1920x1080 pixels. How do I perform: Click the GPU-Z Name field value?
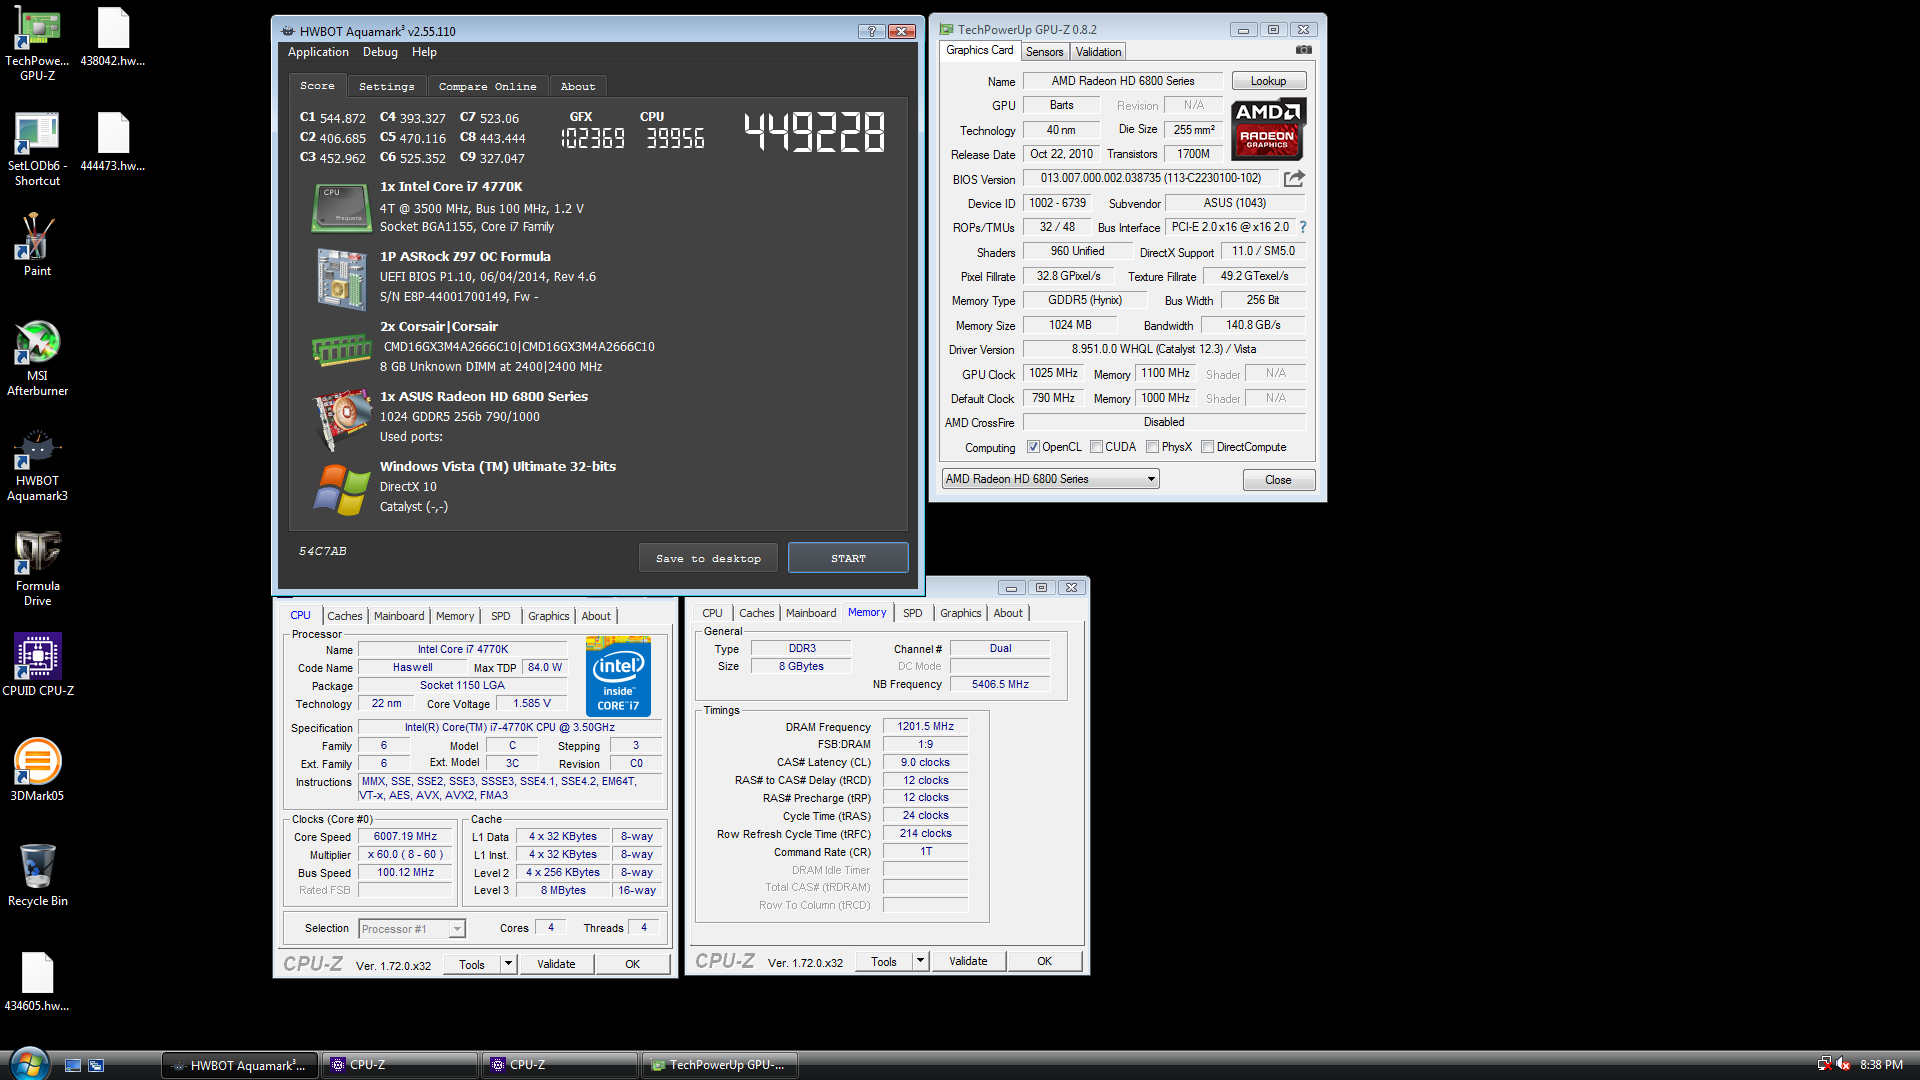(1122, 81)
